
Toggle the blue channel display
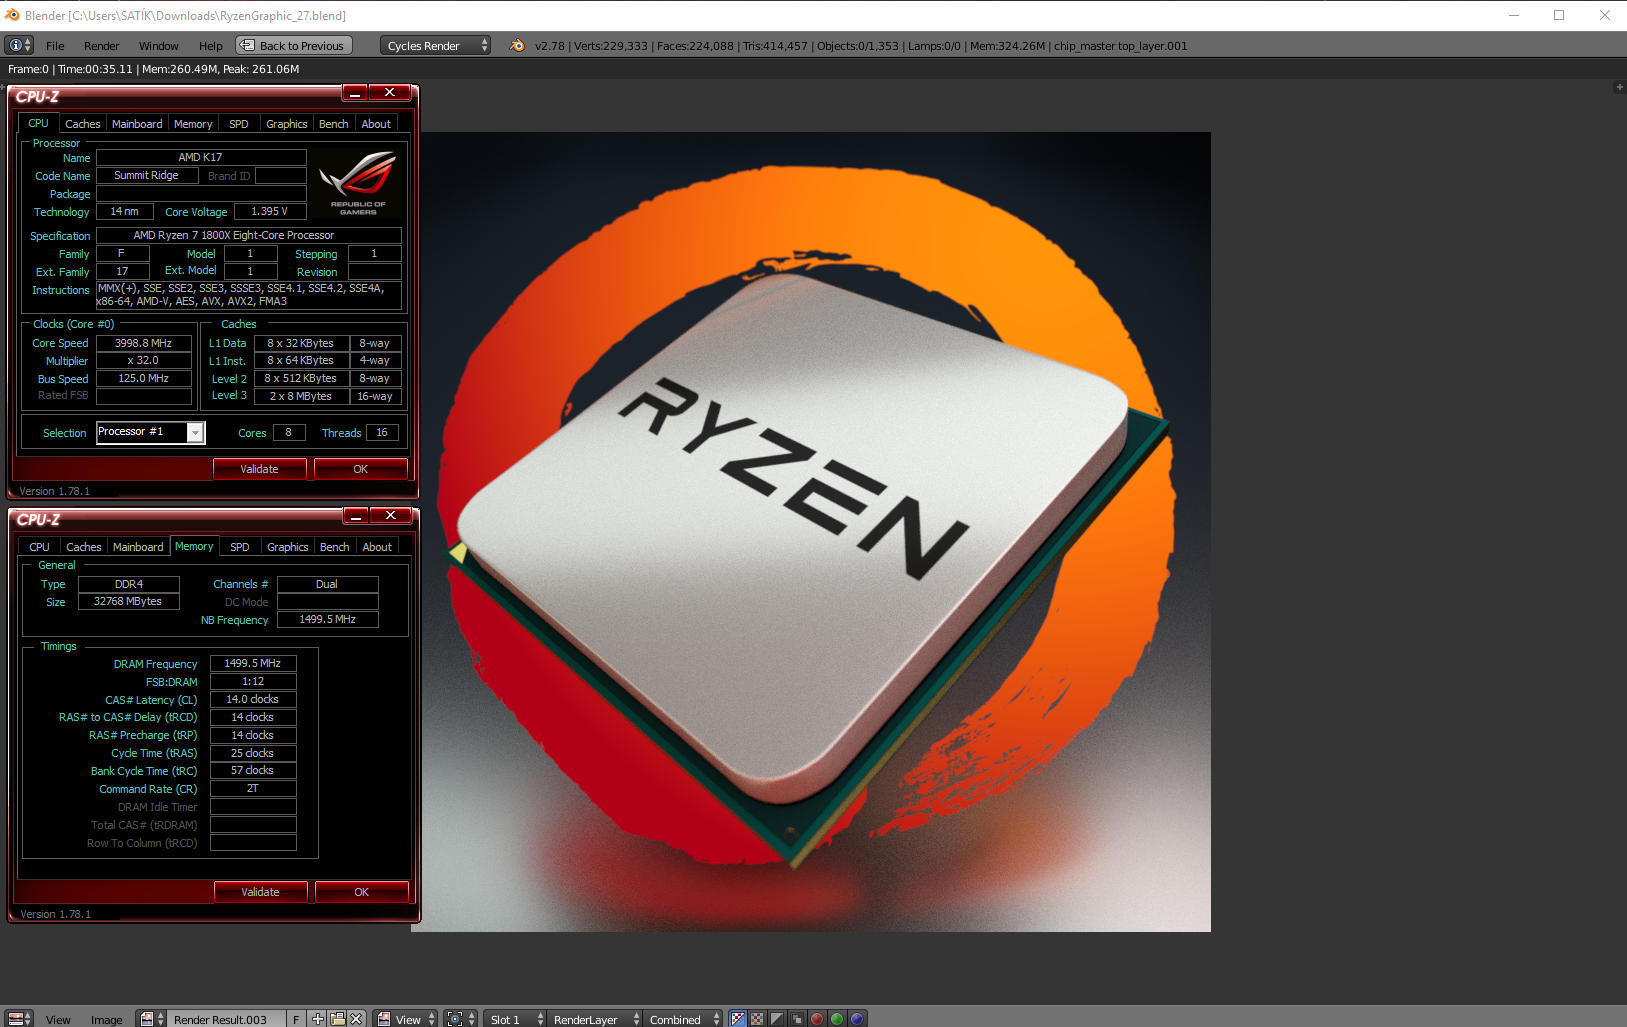pyautogui.click(x=857, y=1019)
